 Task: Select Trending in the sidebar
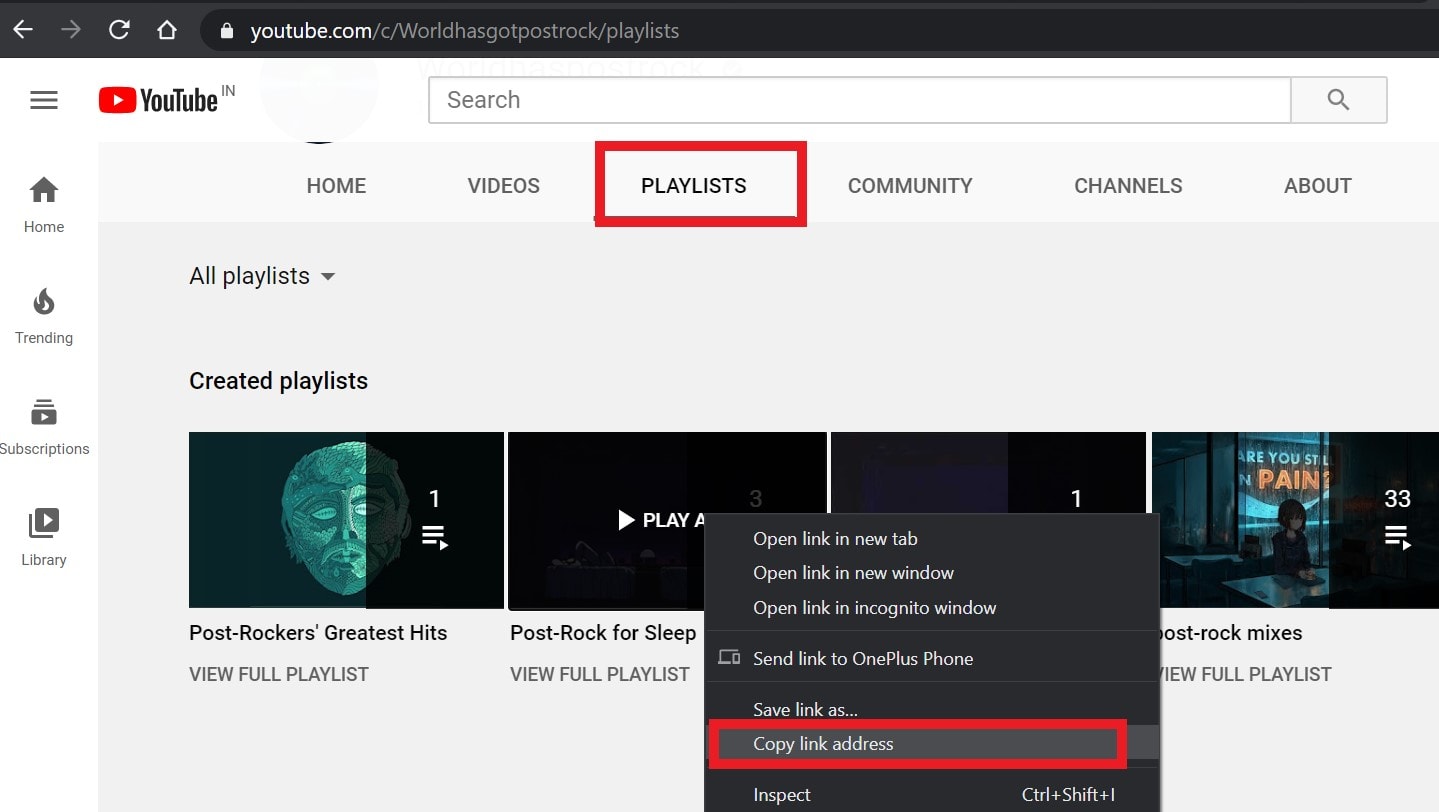coord(43,315)
